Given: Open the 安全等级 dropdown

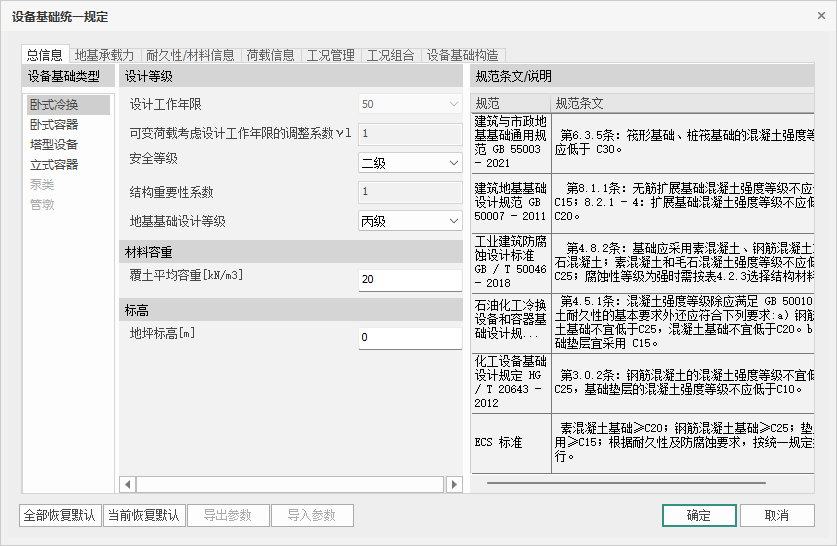Looking at the screenshot, I should click(x=409, y=162).
